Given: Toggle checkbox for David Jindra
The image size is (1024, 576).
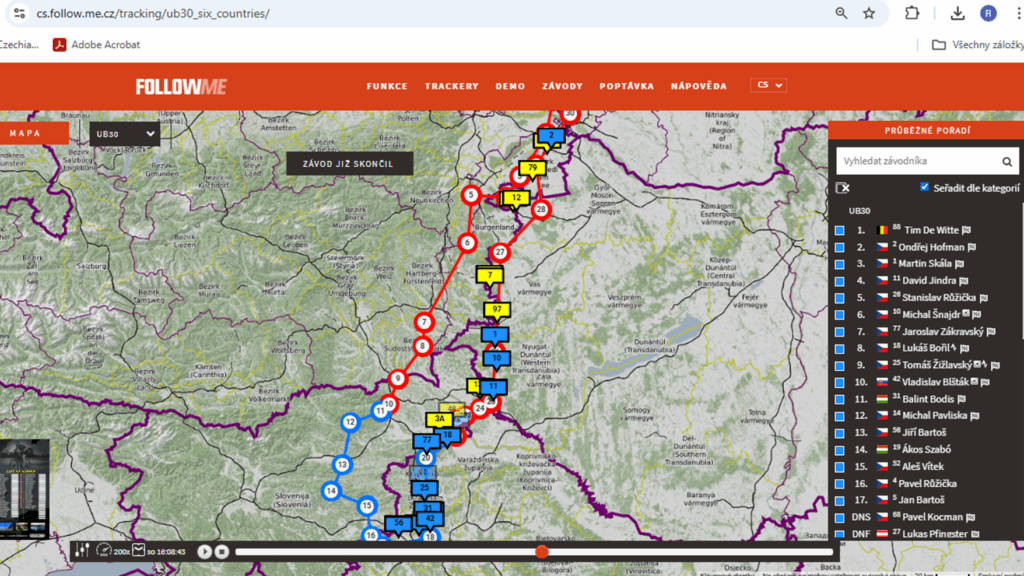Looking at the screenshot, I should click(840, 281).
